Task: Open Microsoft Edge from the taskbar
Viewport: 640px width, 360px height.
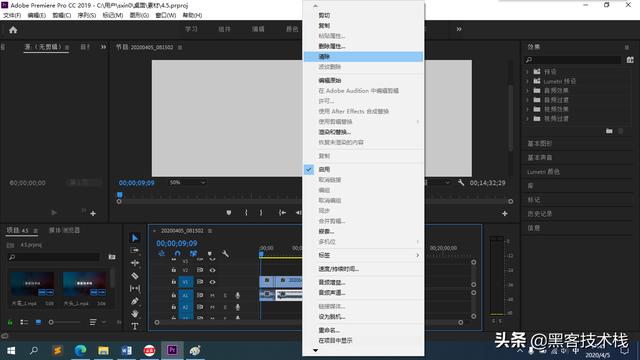Action: point(80,350)
